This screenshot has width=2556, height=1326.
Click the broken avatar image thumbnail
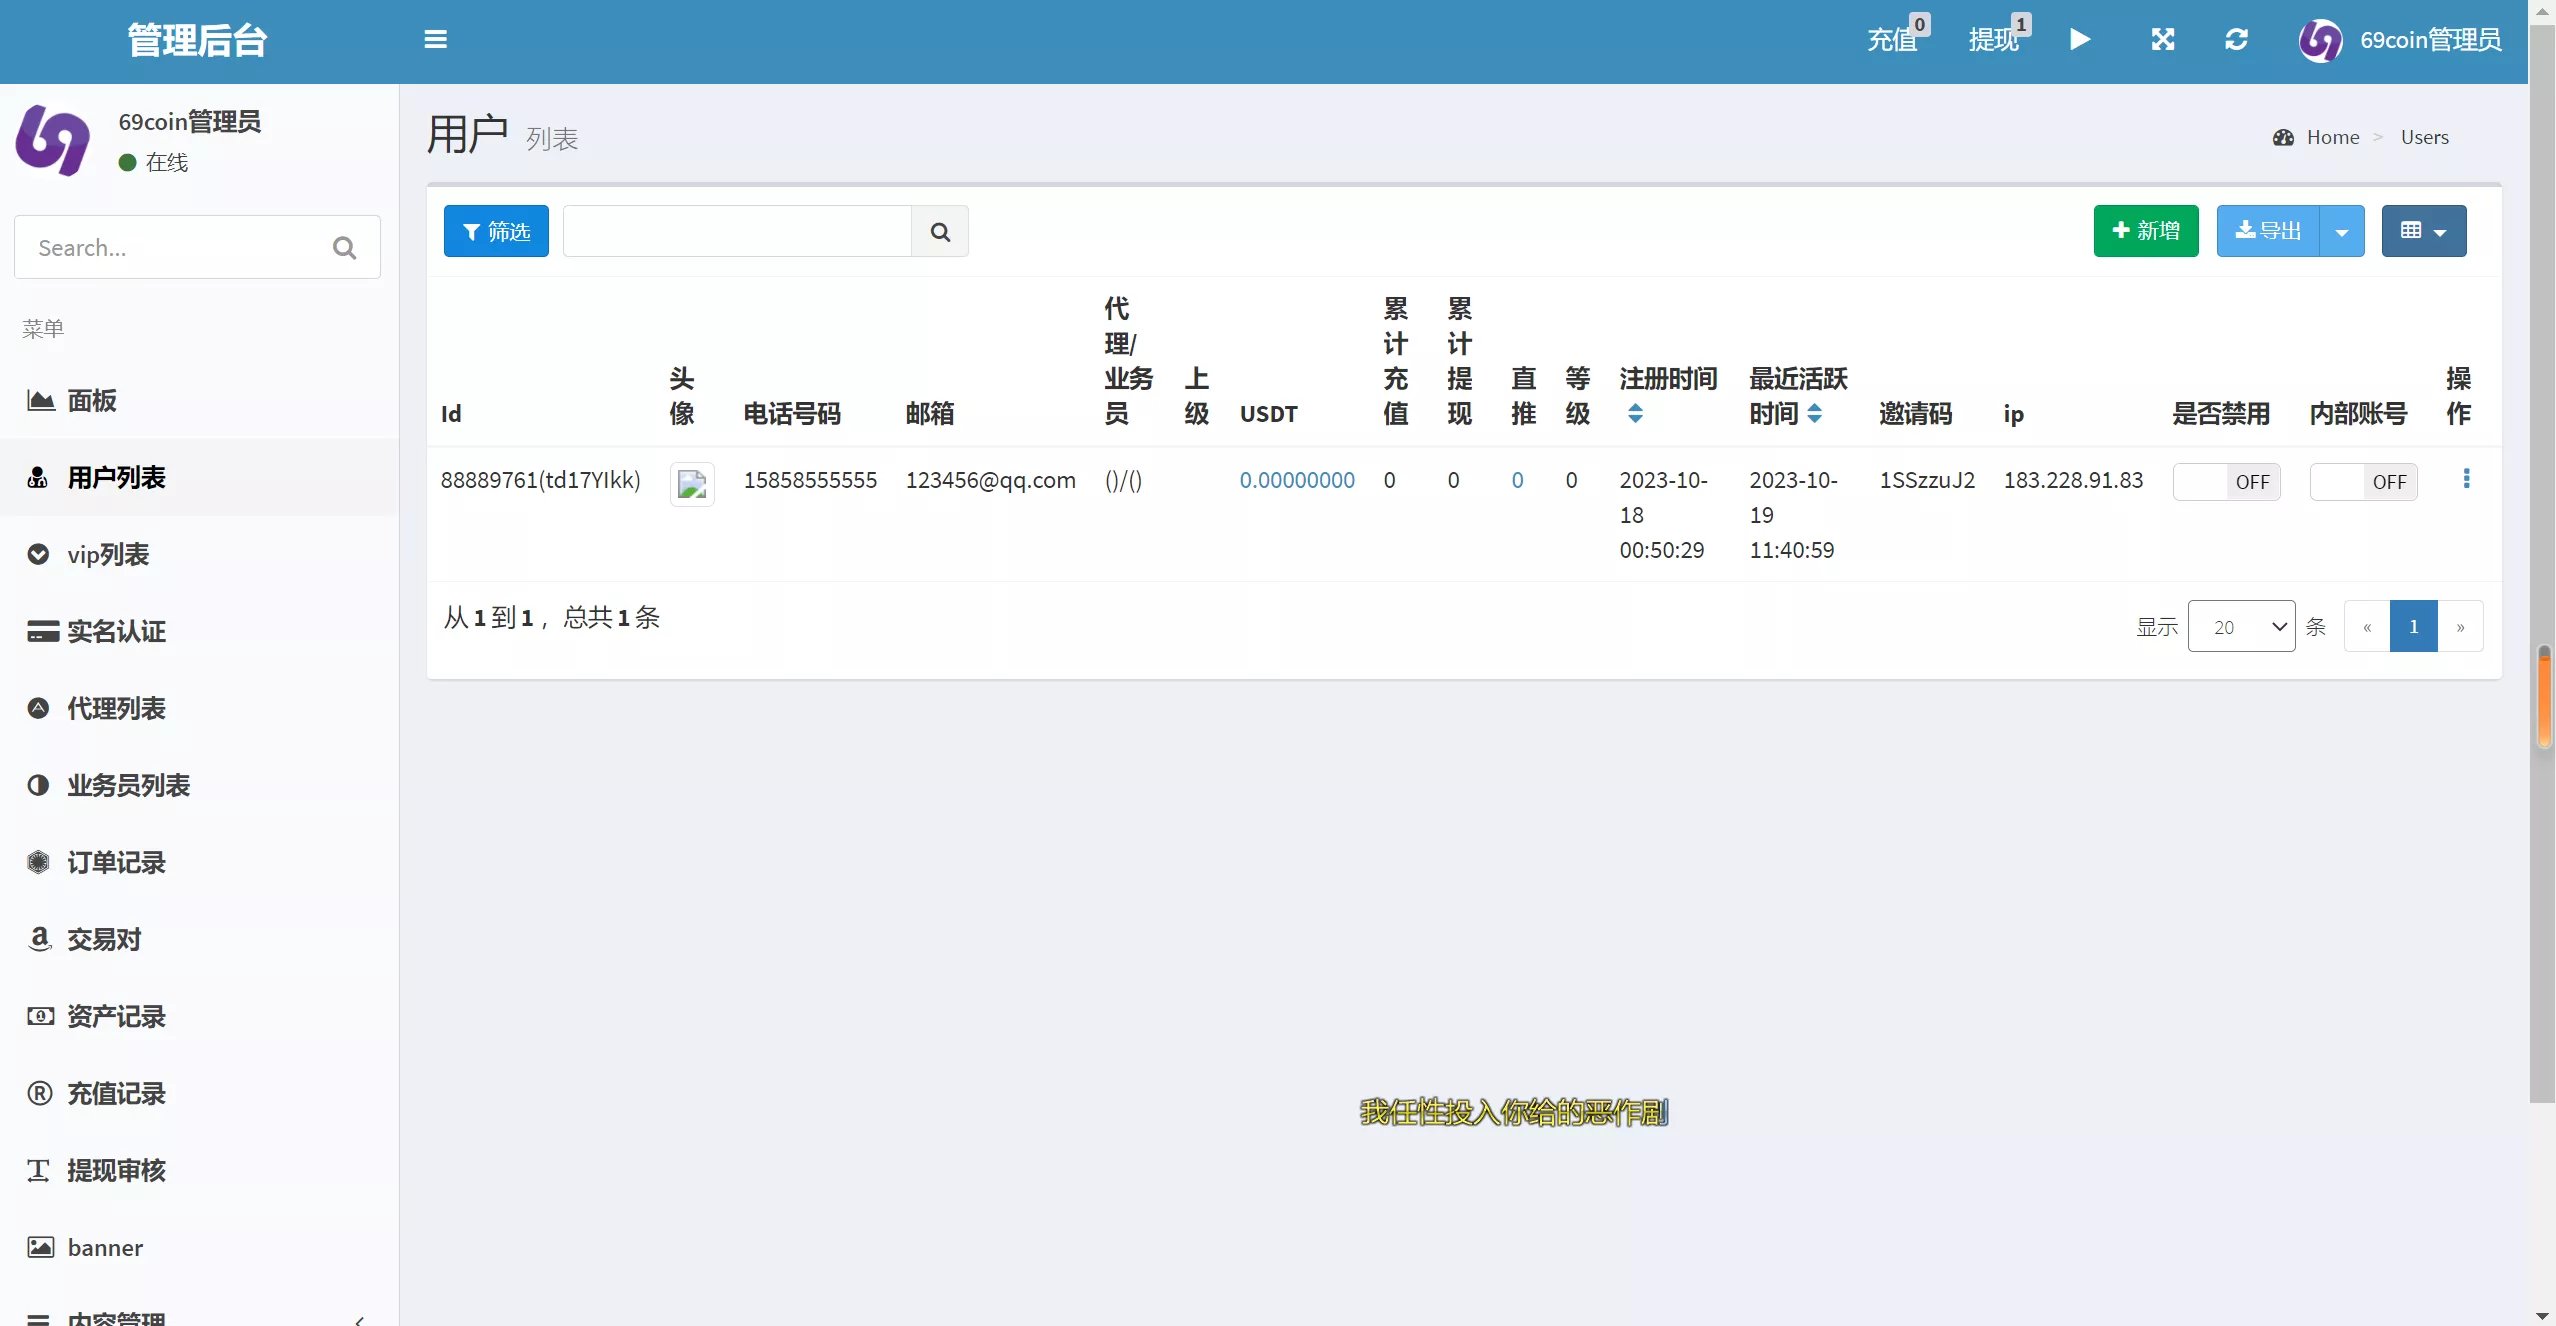(692, 485)
